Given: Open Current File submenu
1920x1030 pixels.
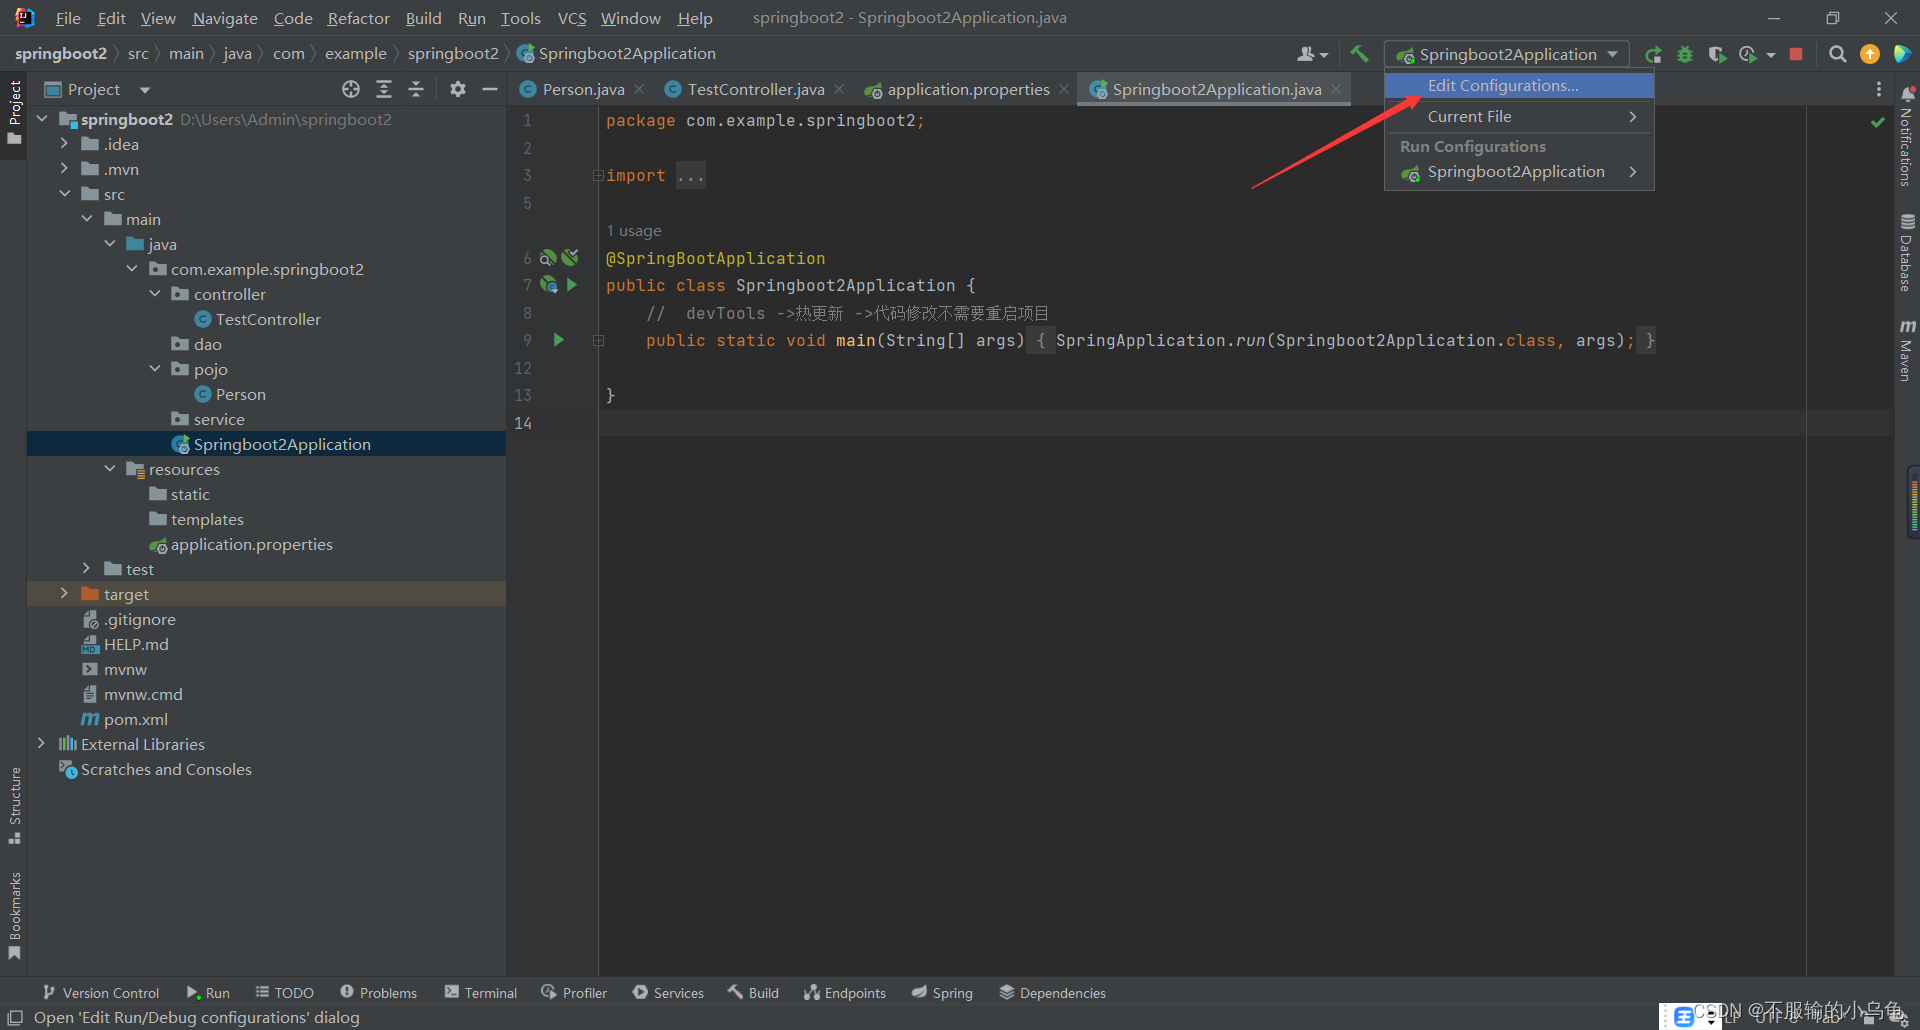Looking at the screenshot, I should [x=1519, y=117].
